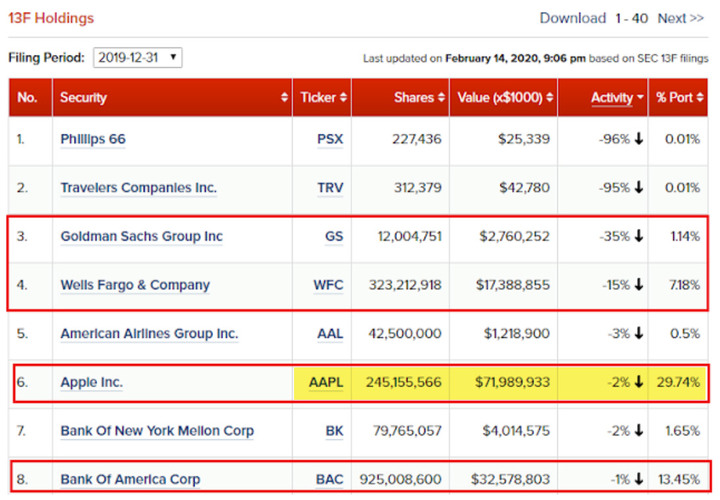
Task: Click the 1.14% portfolio cell
Action: click(x=685, y=236)
